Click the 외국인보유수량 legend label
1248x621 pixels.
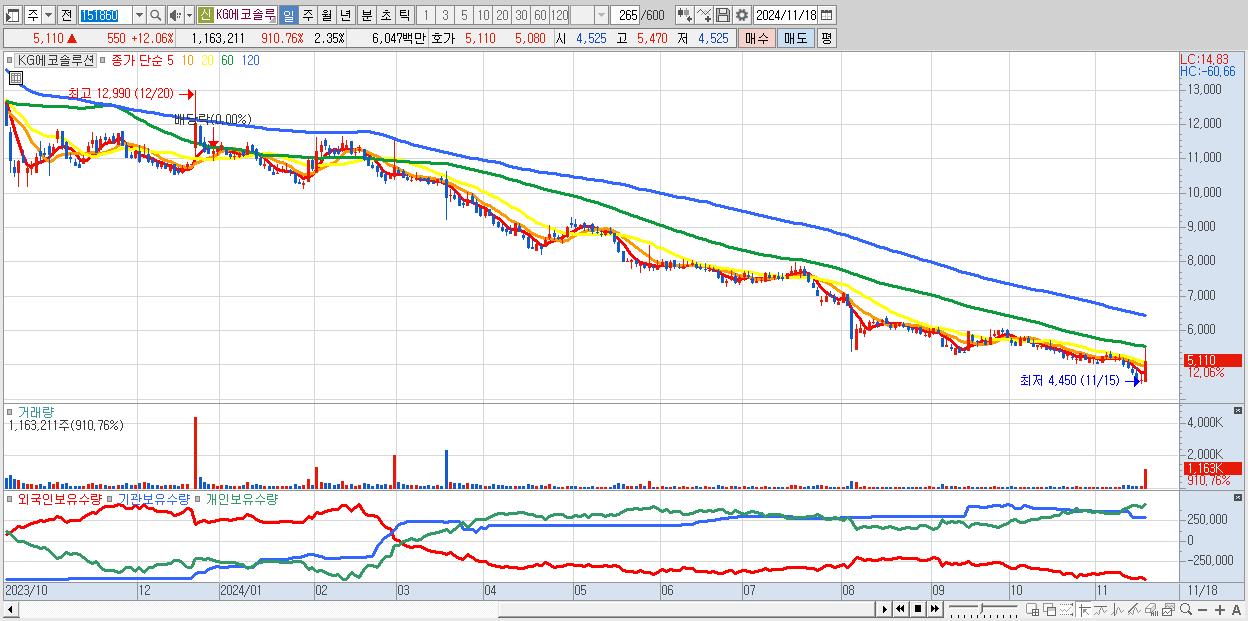pos(60,498)
